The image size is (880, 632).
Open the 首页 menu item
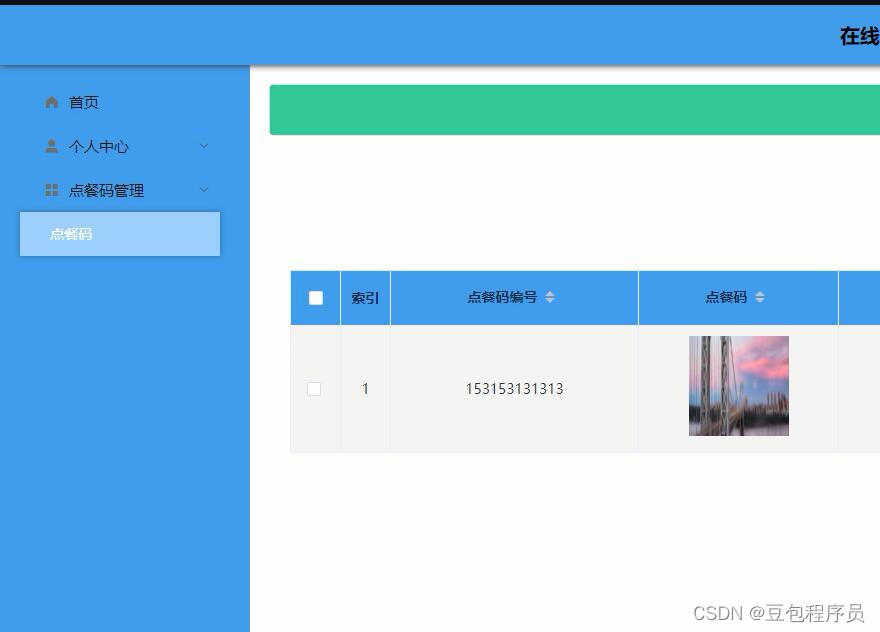(x=81, y=101)
